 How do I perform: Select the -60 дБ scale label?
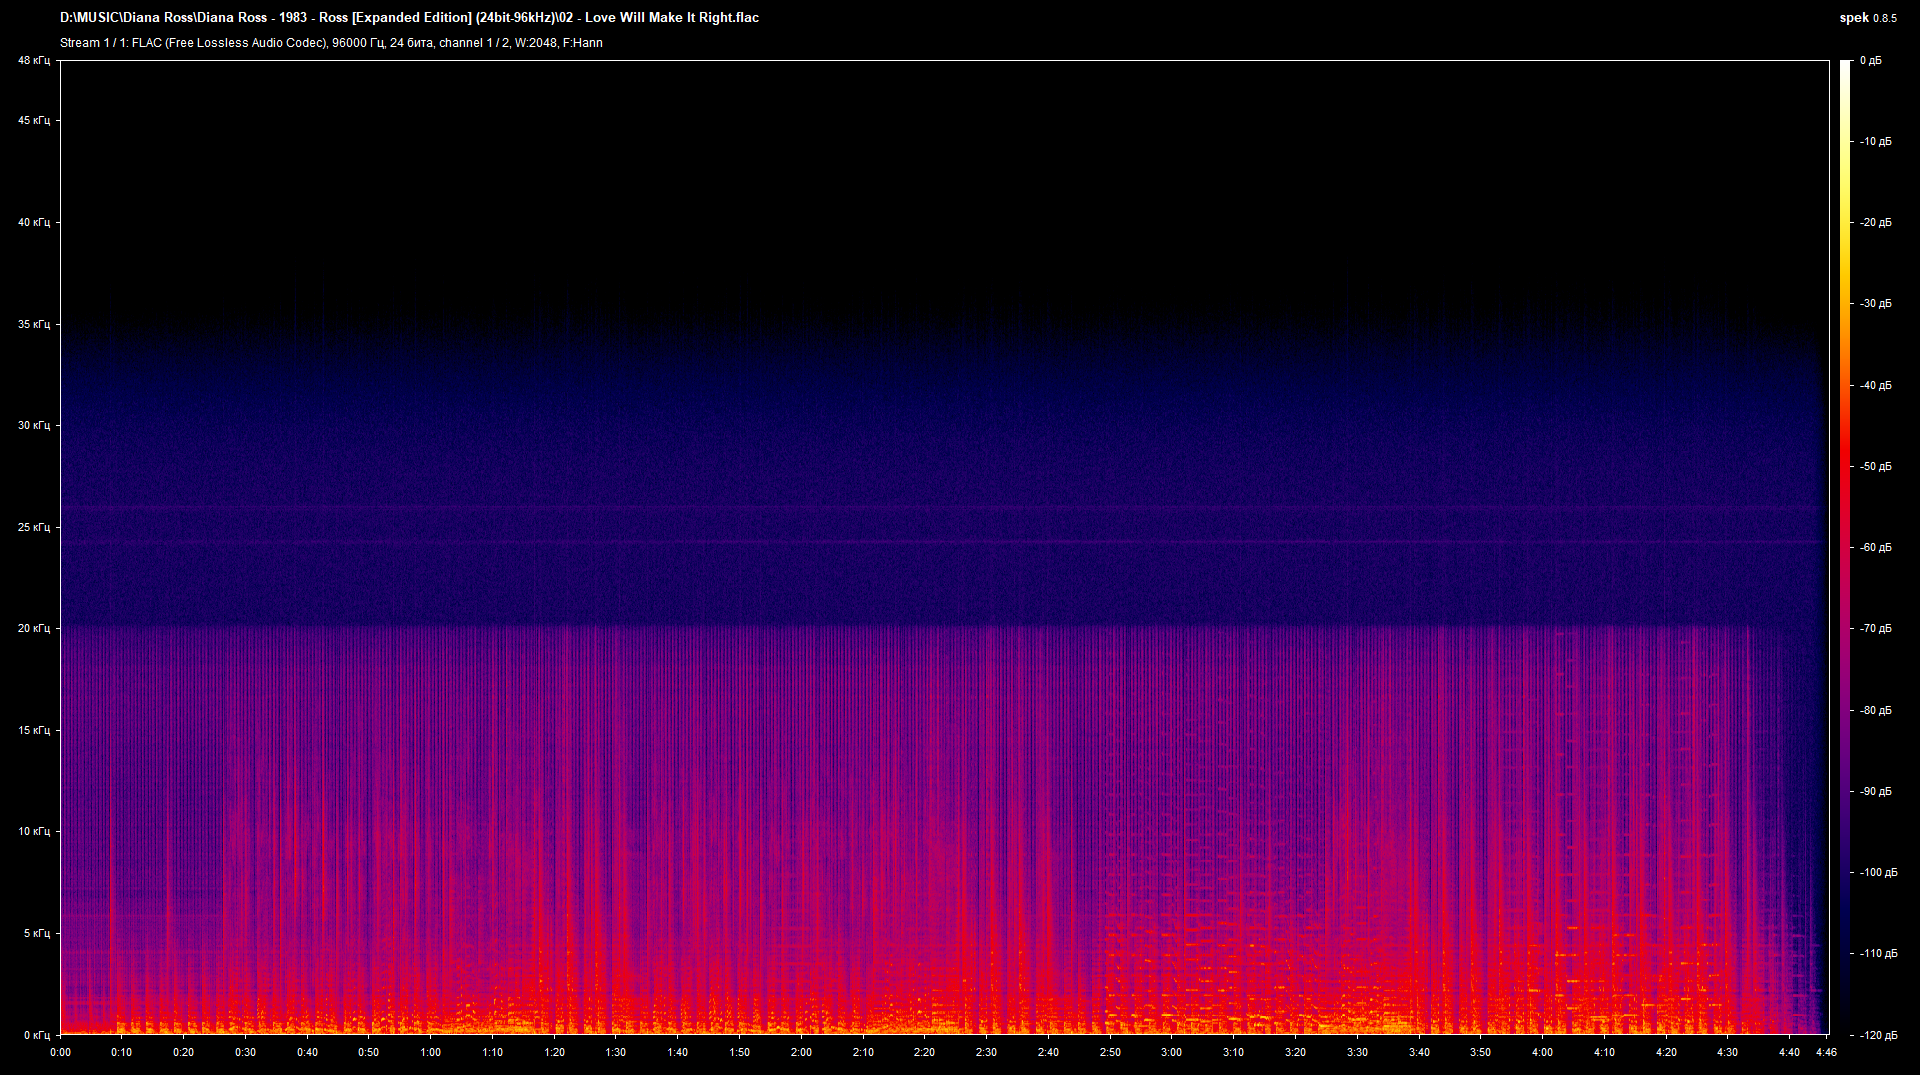(x=1876, y=548)
